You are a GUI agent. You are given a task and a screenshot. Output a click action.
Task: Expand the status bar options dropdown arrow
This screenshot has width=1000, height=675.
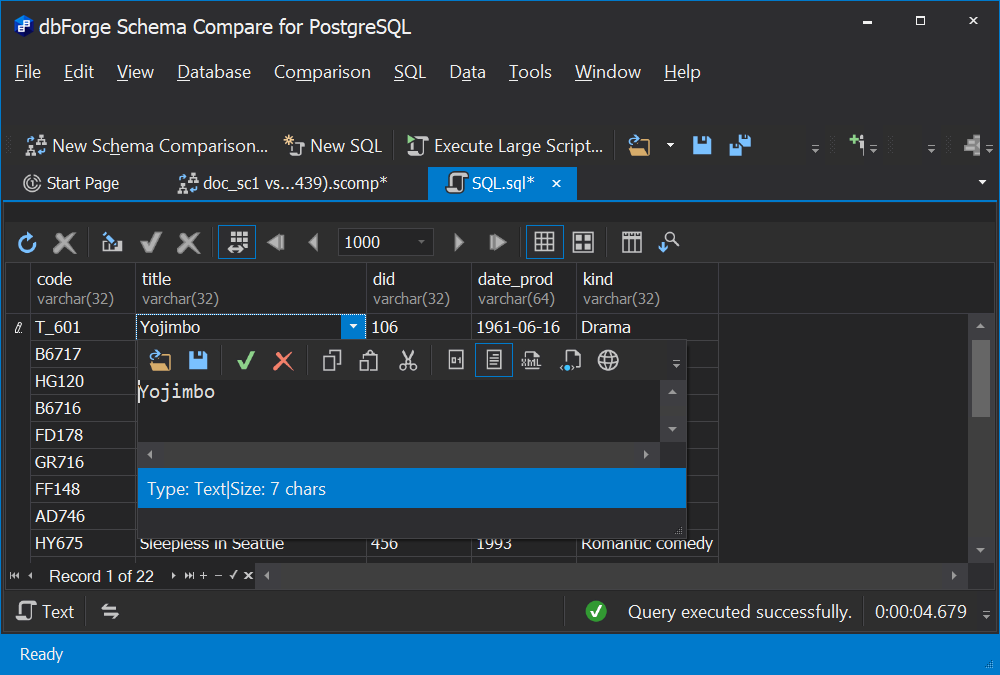[x=987, y=615]
